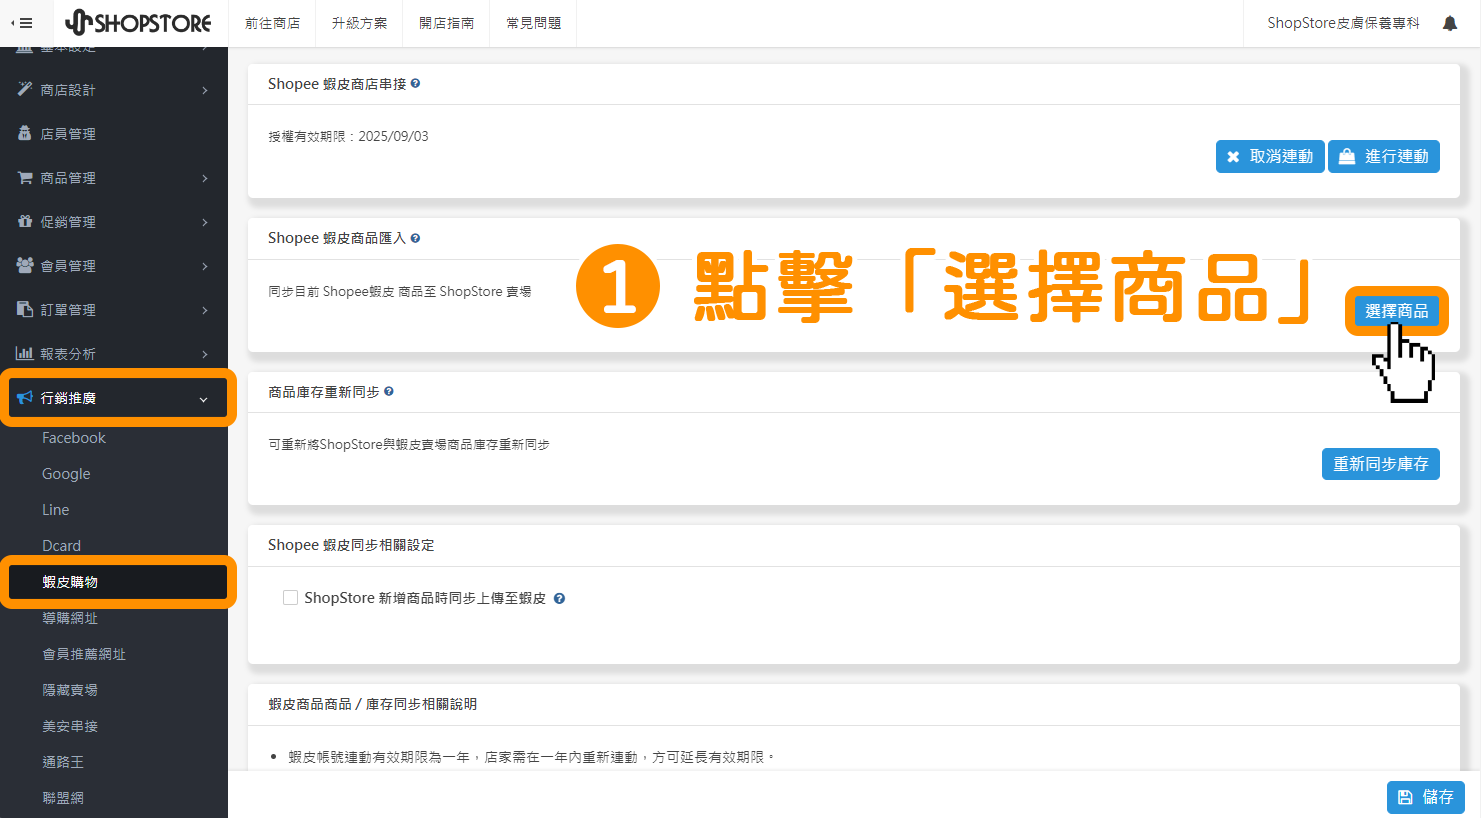Viewport: 1481px width, 818px height.
Task: Click the megaphone icon for 行銷推廣
Action: 25,397
